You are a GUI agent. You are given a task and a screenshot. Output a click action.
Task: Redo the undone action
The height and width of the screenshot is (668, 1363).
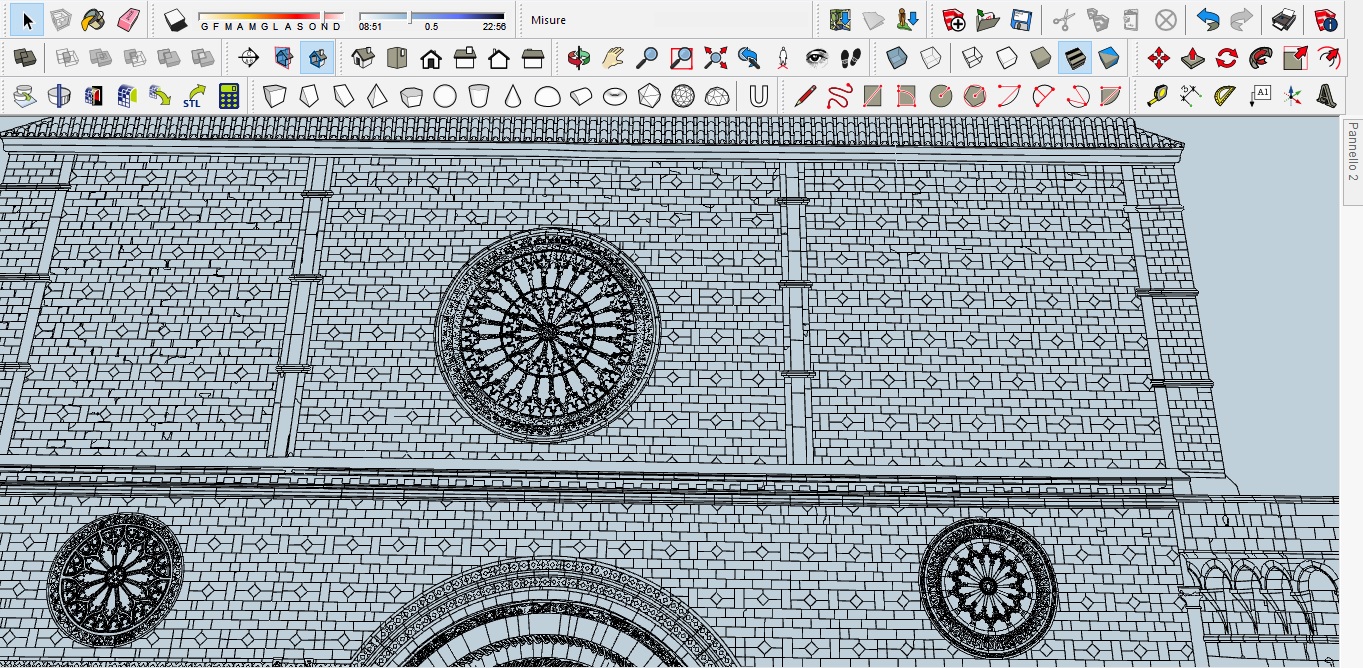pos(1242,20)
